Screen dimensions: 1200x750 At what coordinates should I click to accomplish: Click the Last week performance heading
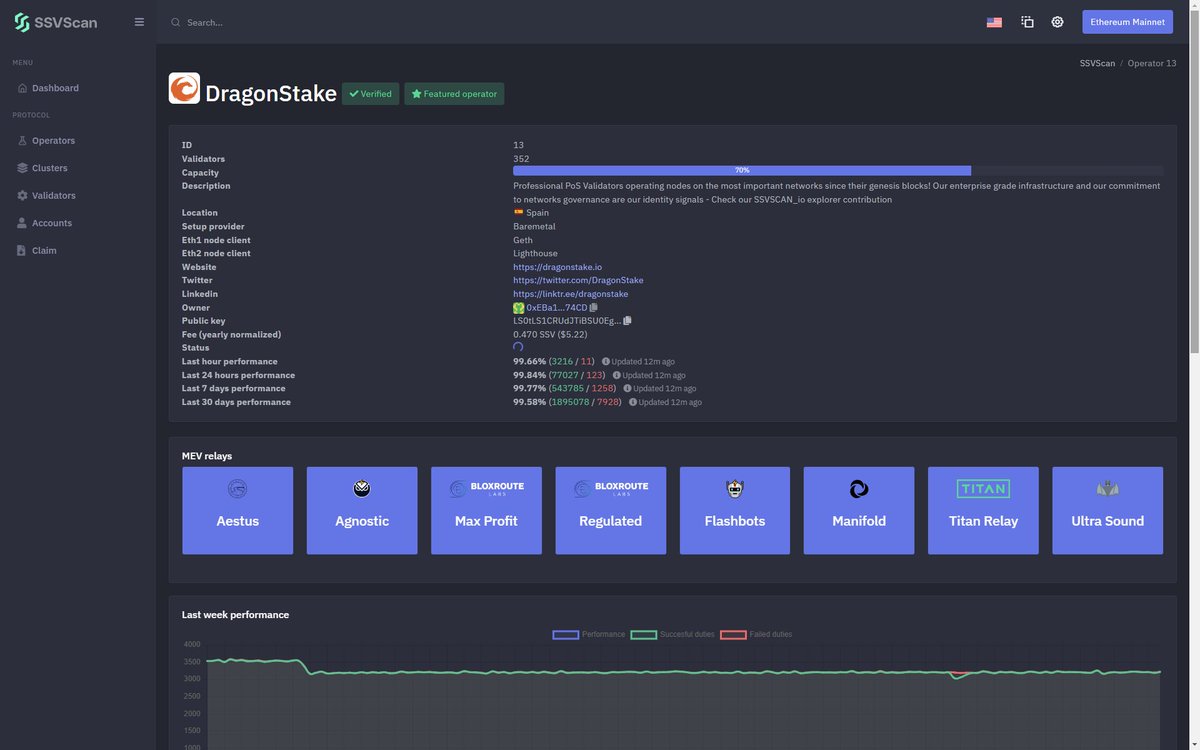point(236,615)
